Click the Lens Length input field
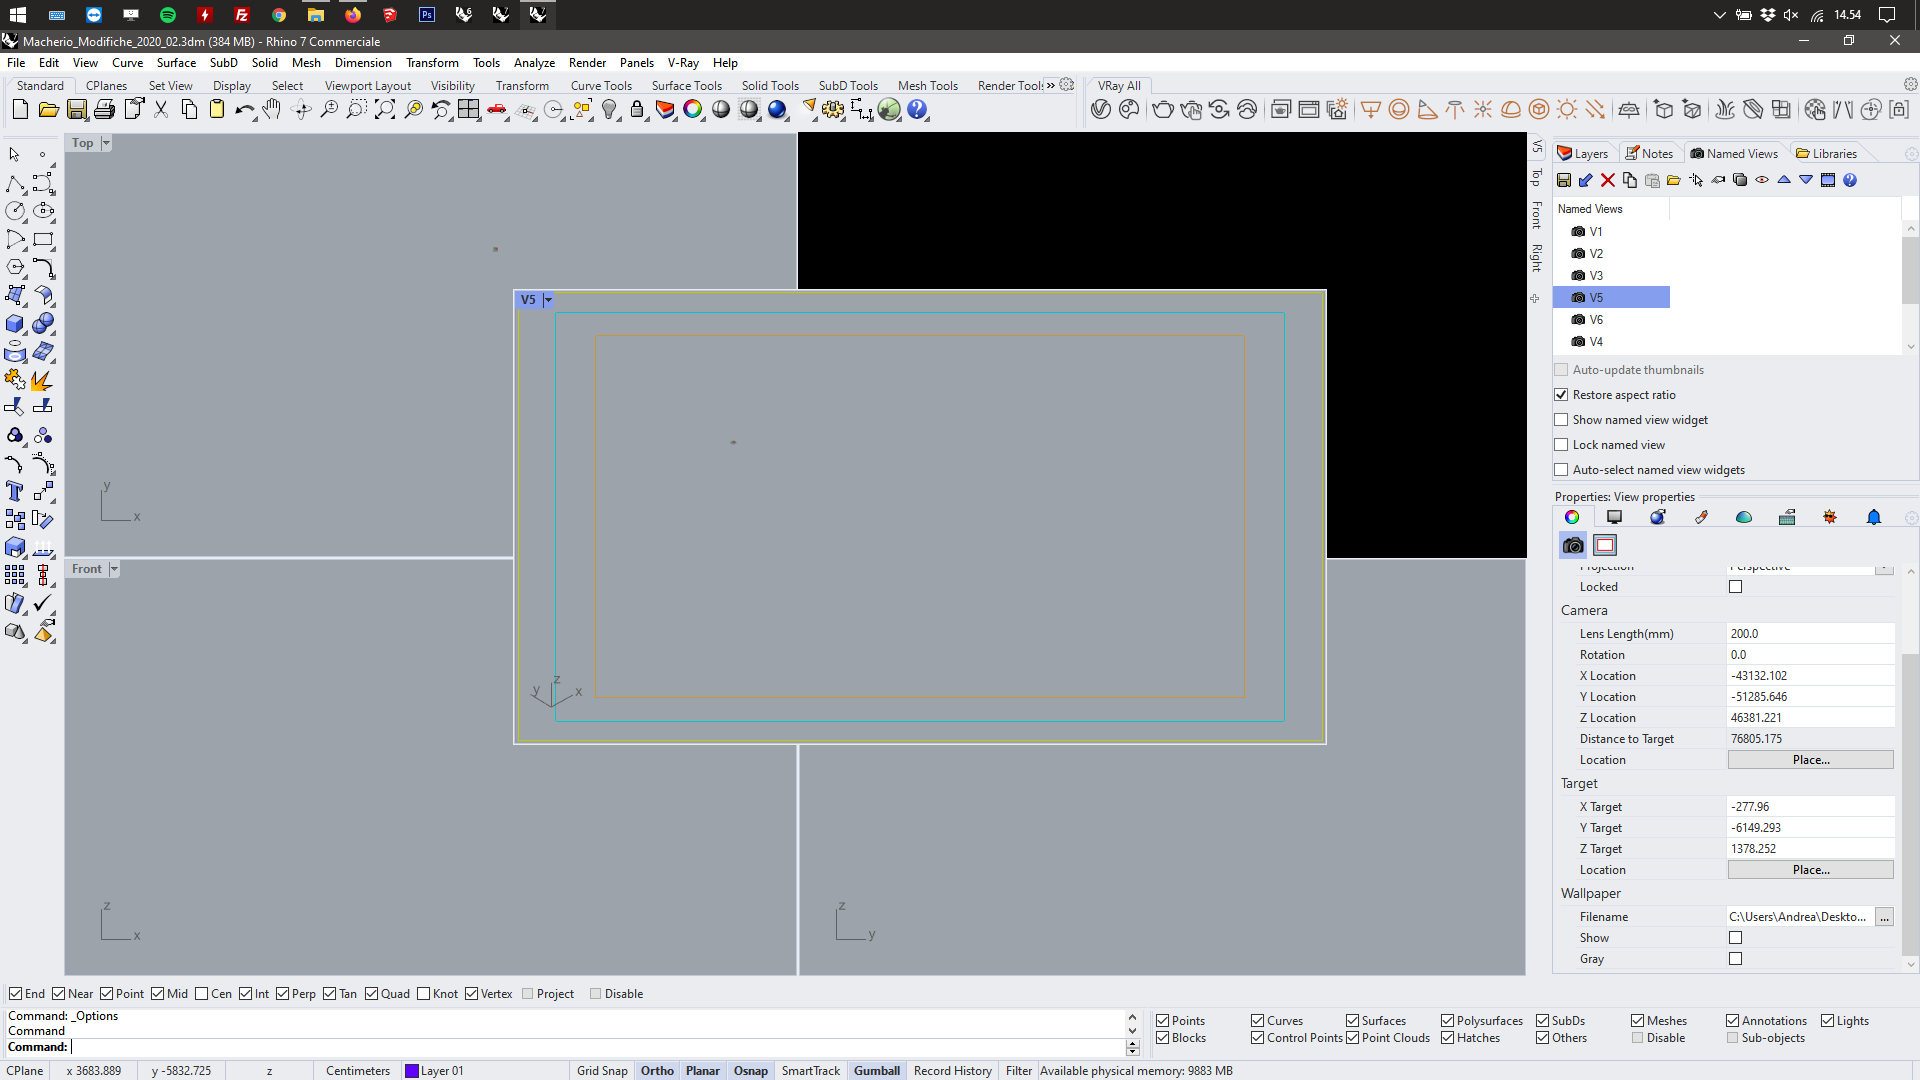 [1807, 633]
